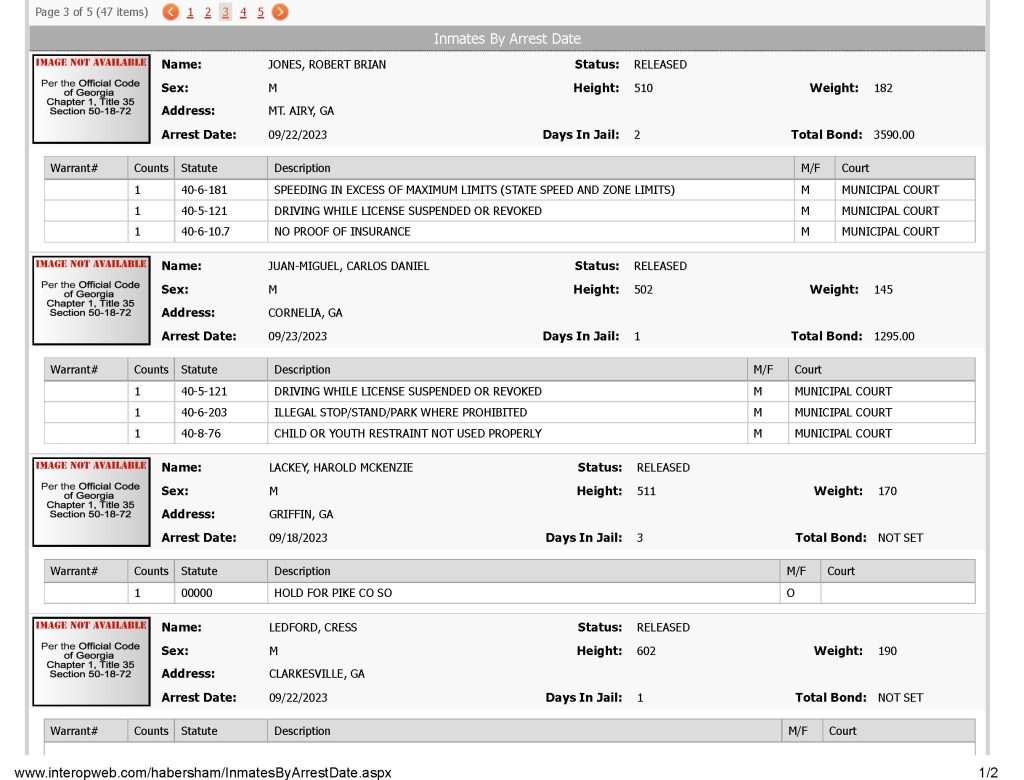Open page 4 of inmates list

[243, 12]
